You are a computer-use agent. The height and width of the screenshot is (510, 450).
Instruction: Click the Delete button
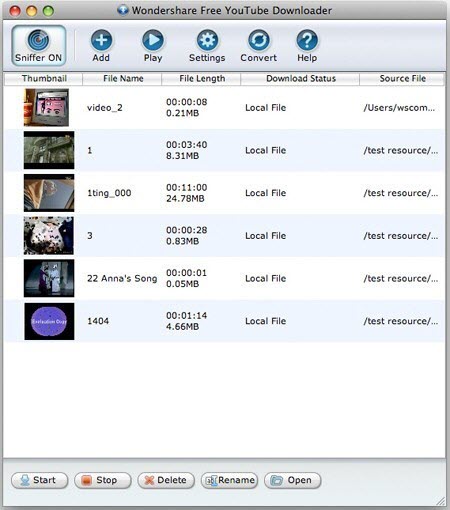click(166, 480)
